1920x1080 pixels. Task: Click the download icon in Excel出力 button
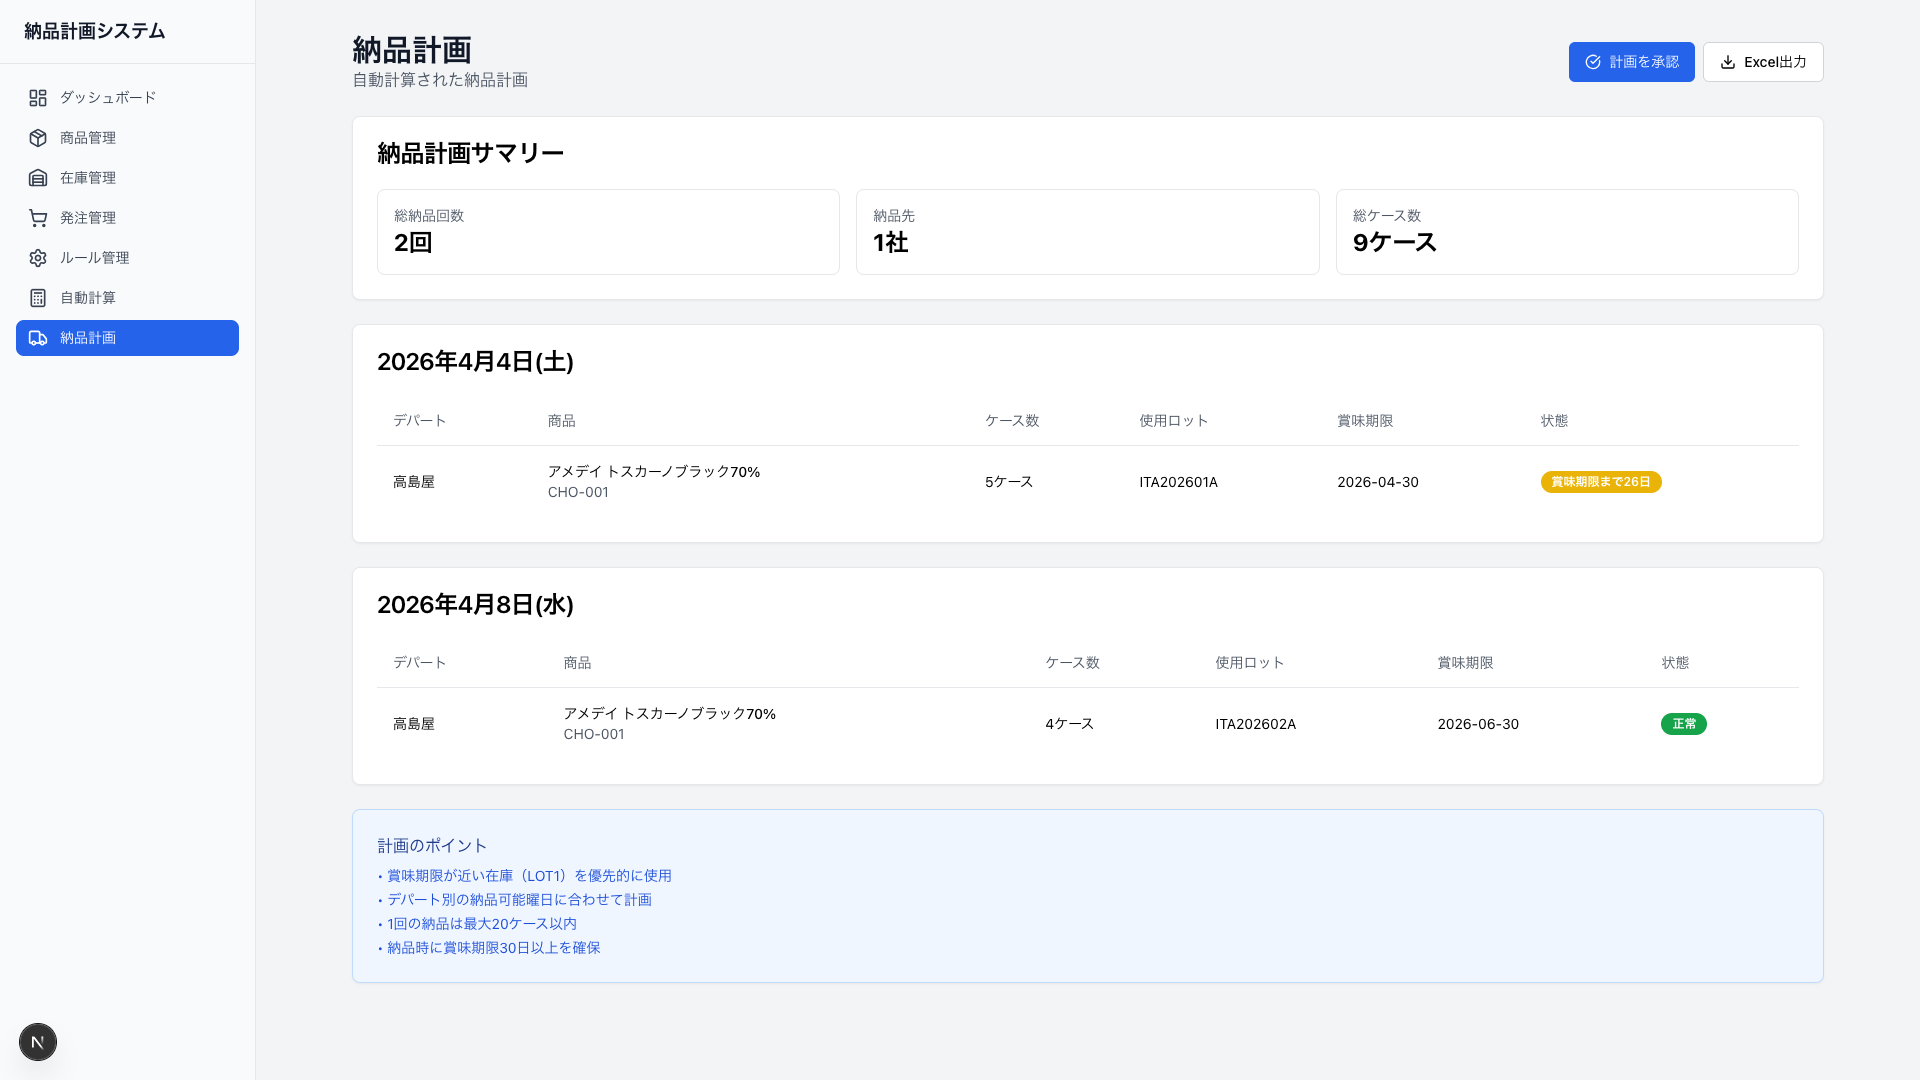(1727, 62)
